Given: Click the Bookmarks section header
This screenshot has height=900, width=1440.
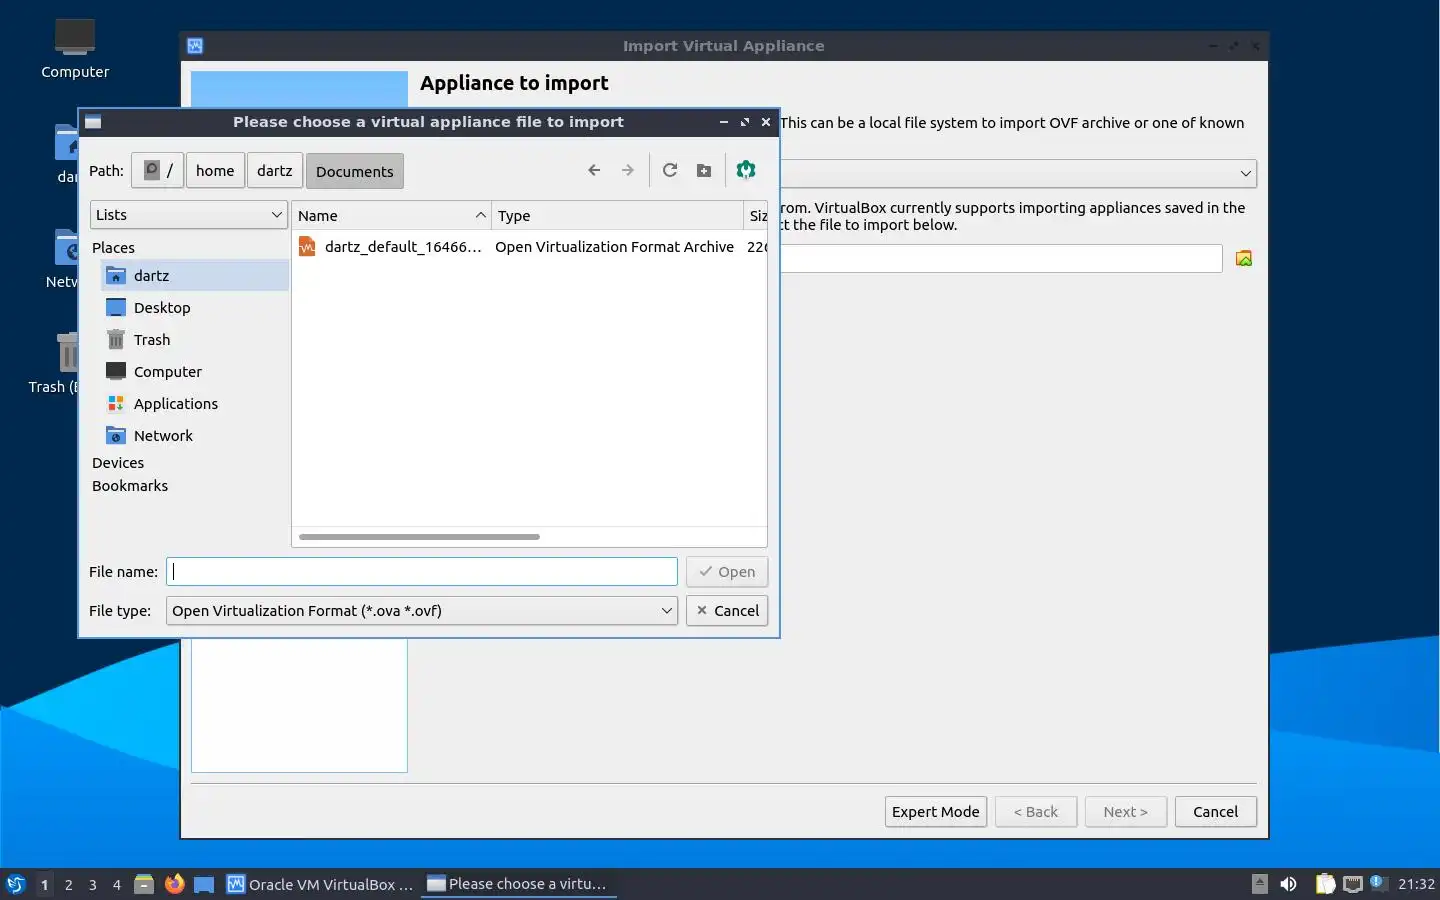Looking at the screenshot, I should pos(130,486).
